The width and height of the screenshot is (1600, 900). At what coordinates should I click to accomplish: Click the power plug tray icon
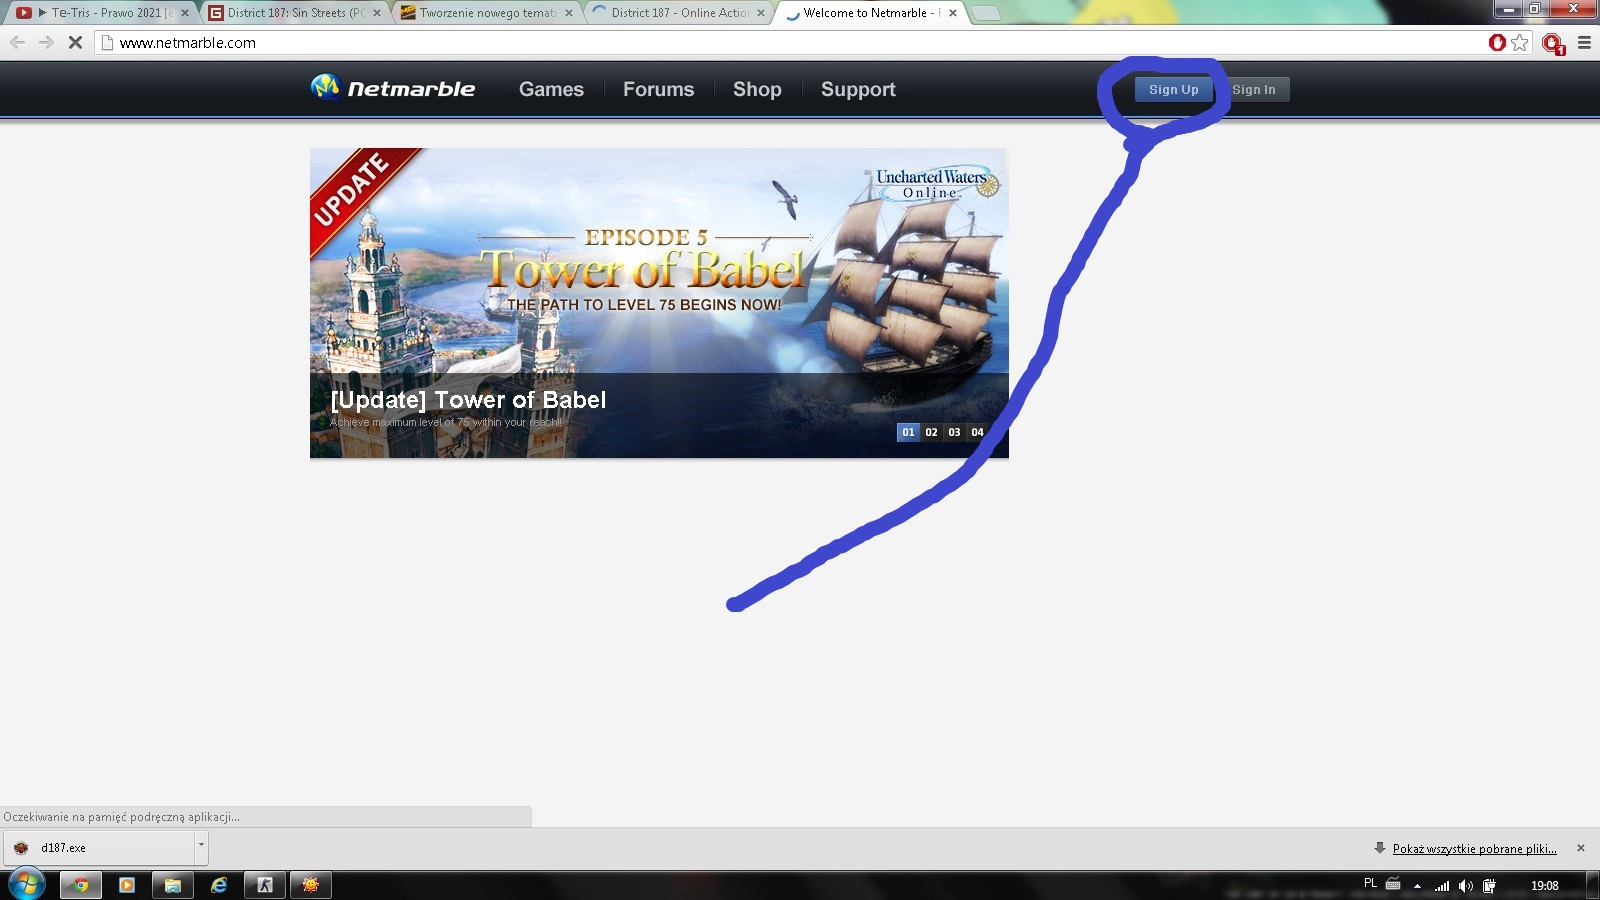1489,885
